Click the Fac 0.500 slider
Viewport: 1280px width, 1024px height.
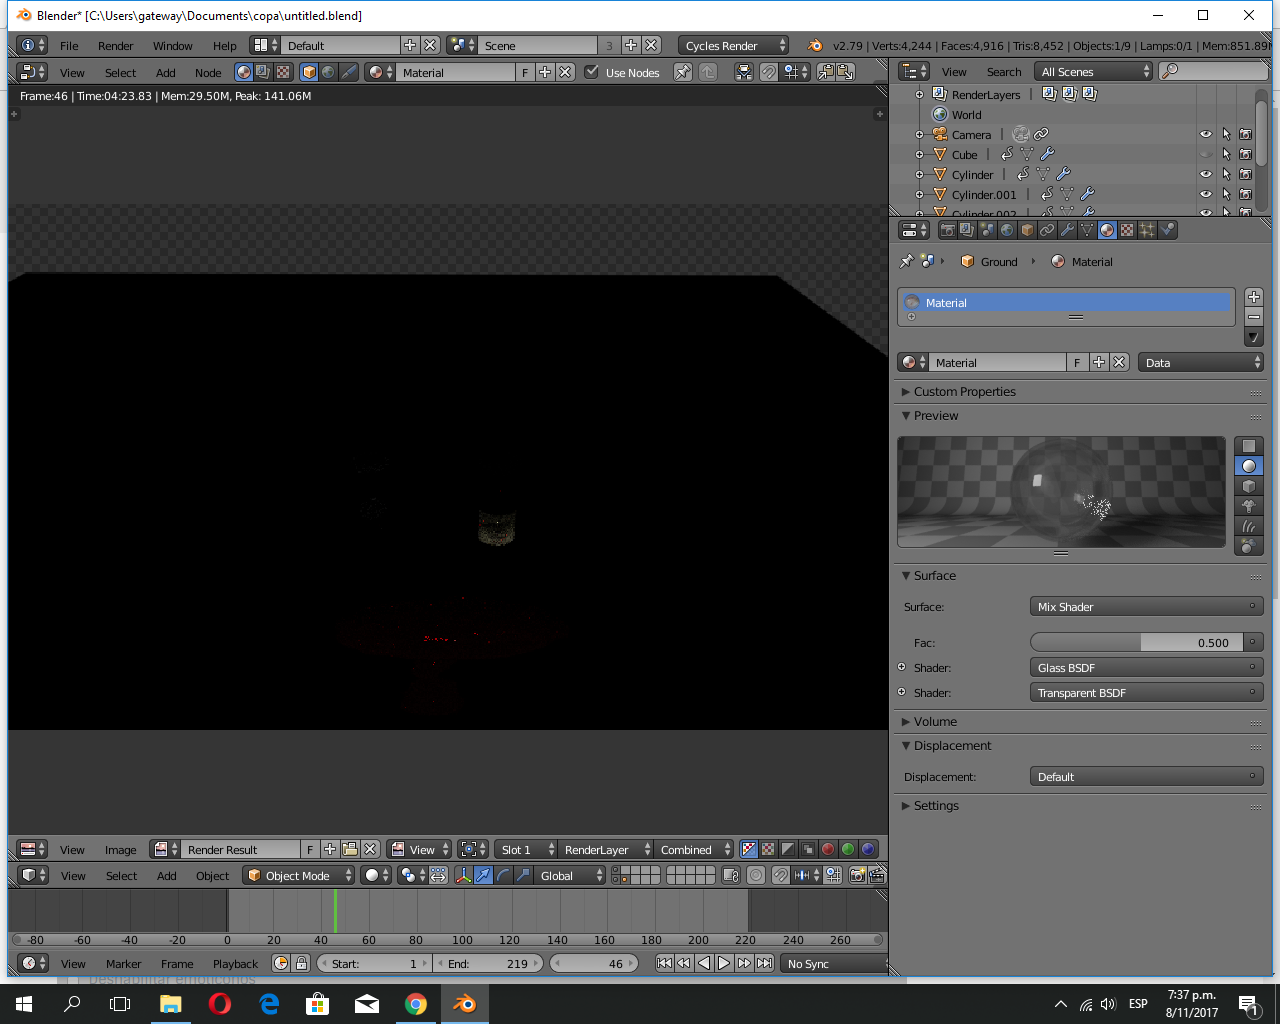click(x=1138, y=643)
